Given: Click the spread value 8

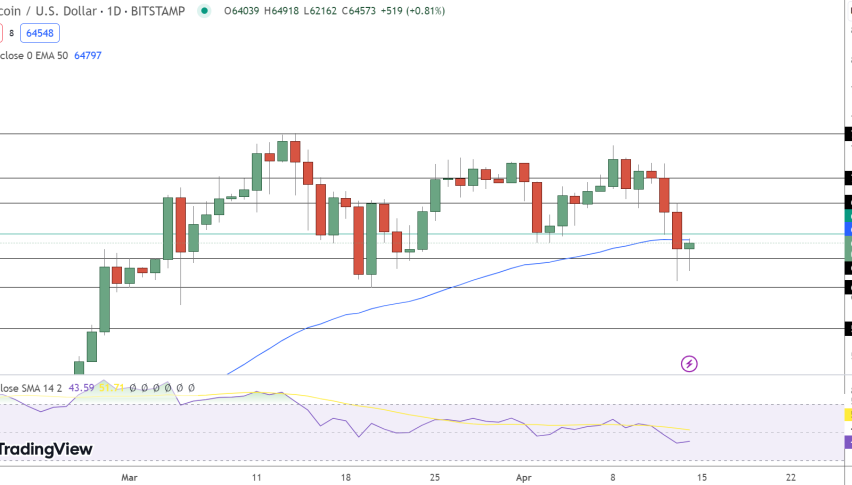Looking at the screenshot, I should coord(11,33).
